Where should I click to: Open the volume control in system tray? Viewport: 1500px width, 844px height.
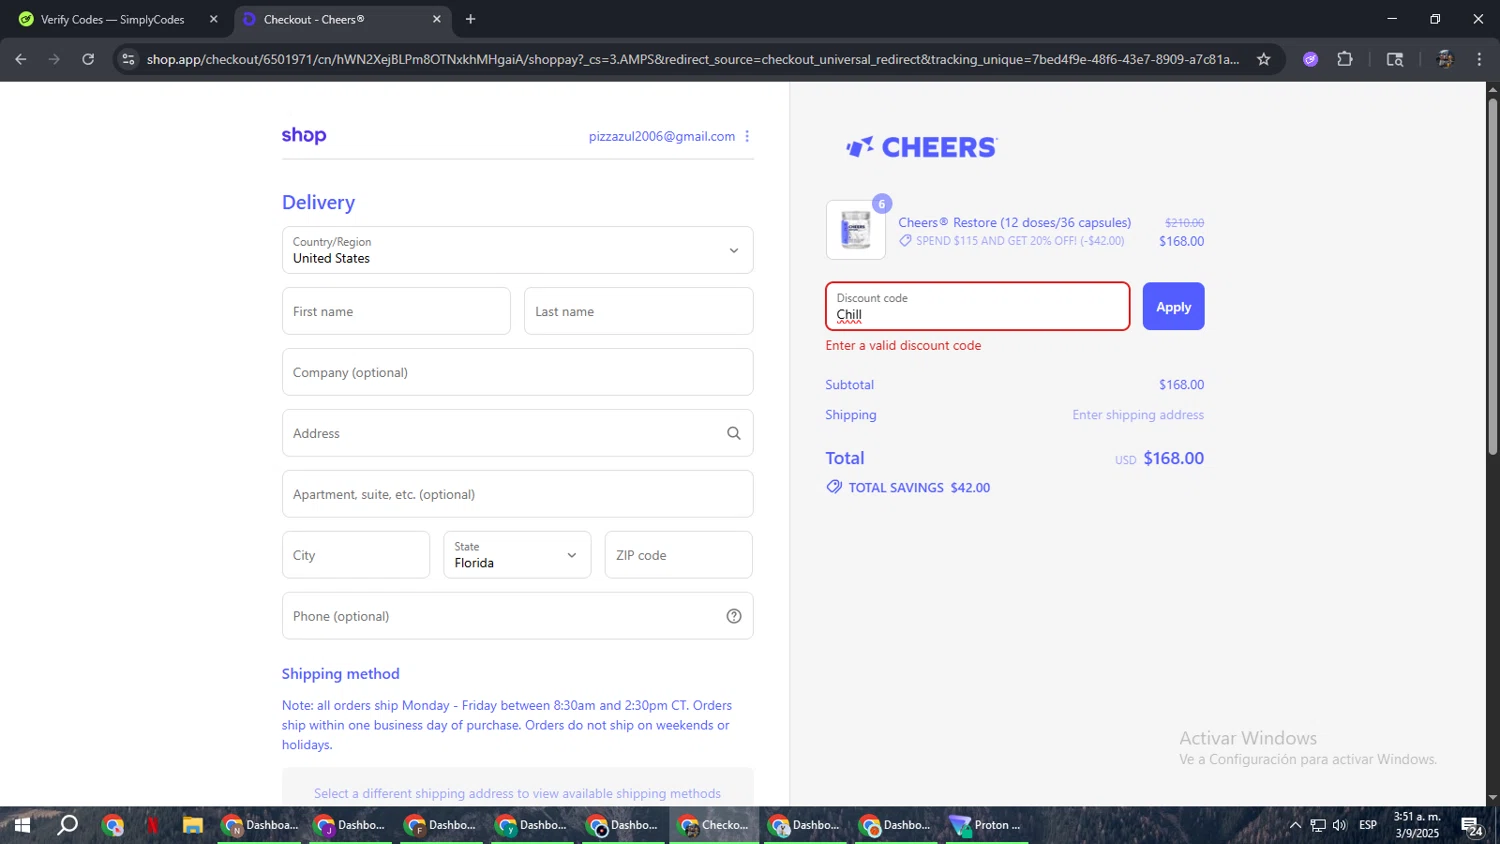1339,825
